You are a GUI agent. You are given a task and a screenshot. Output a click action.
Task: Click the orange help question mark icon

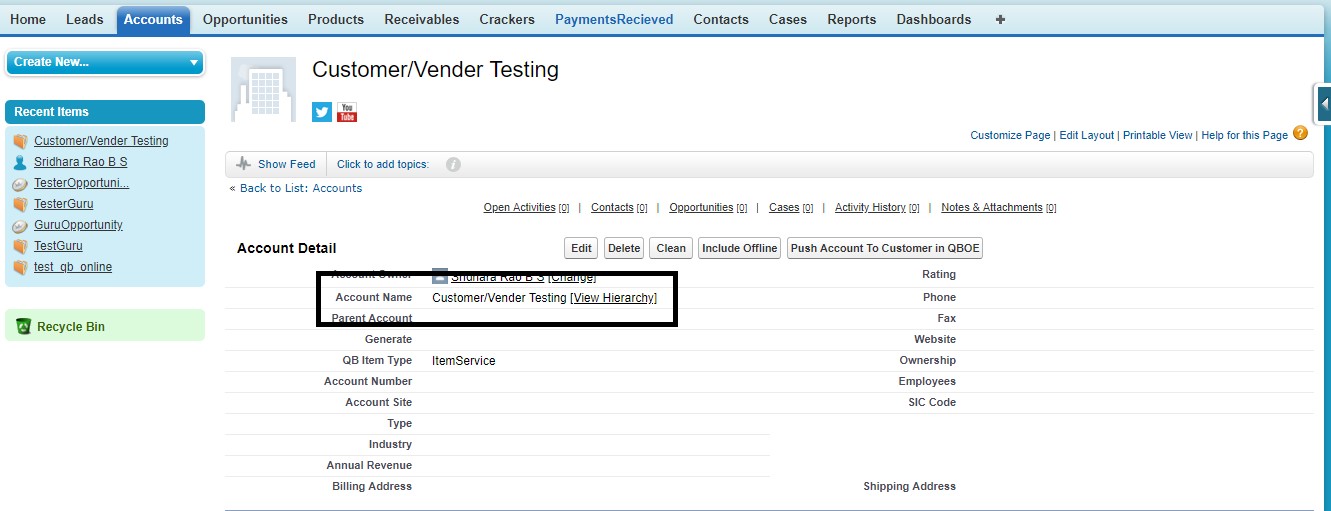coord(1300,133)
